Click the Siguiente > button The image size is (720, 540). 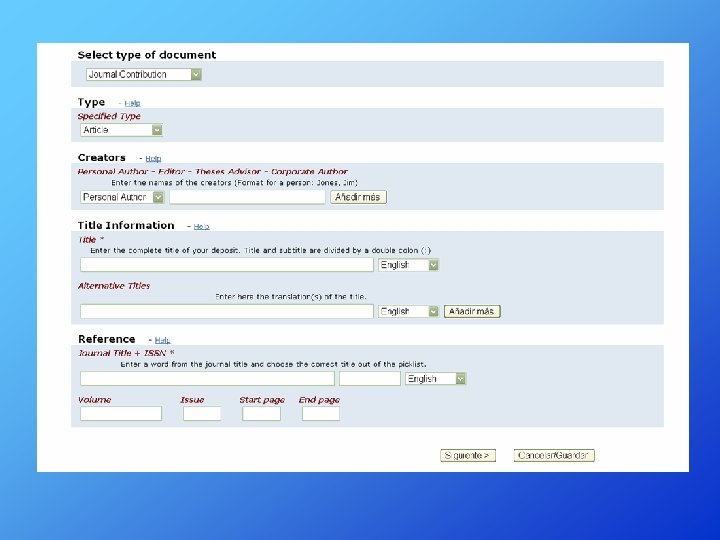pos(468,456)
